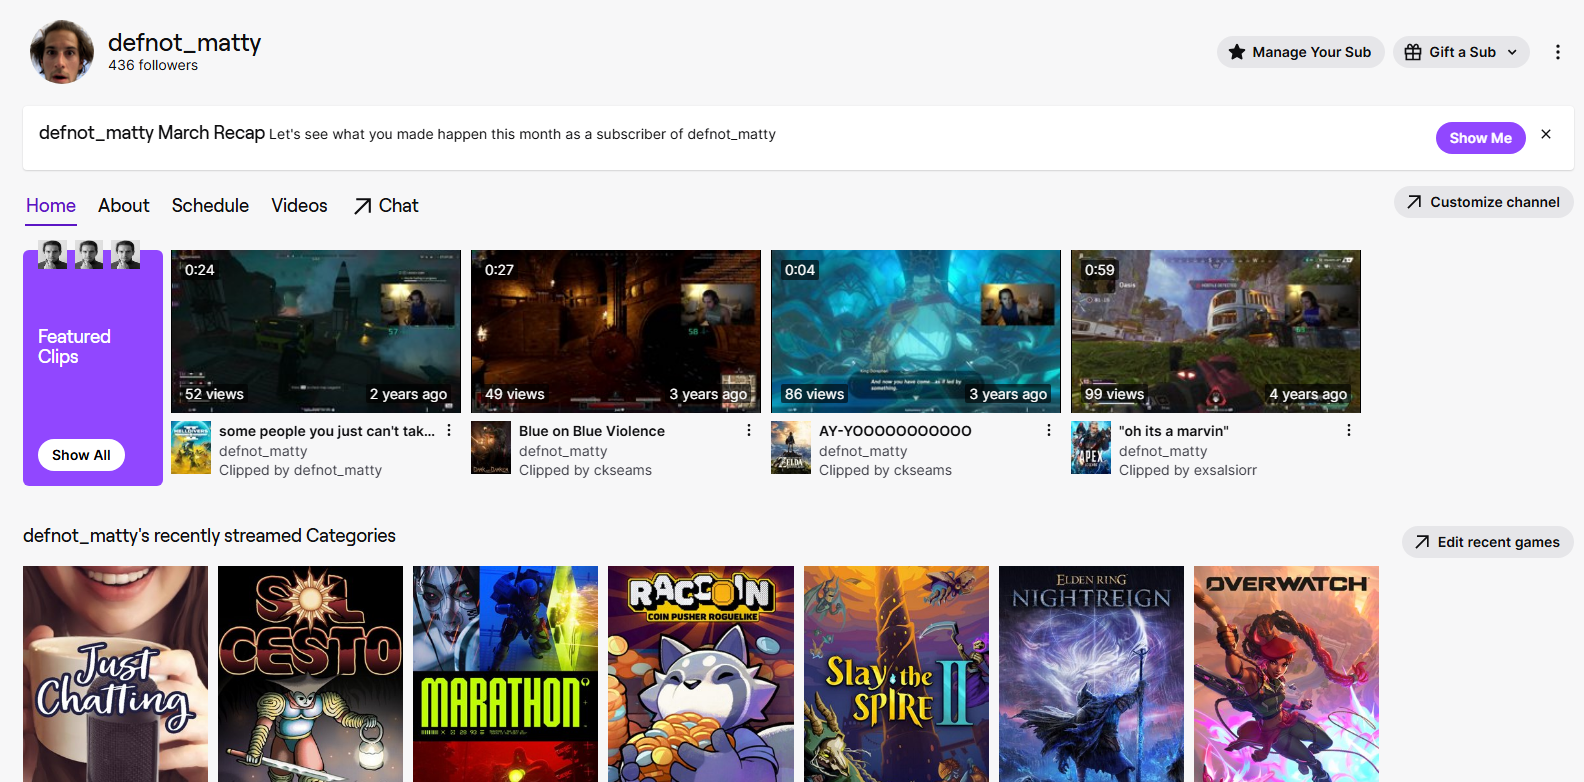The image size is (1584, 782).
Task: Open the Raccoin category
Action: coord(701,674)
